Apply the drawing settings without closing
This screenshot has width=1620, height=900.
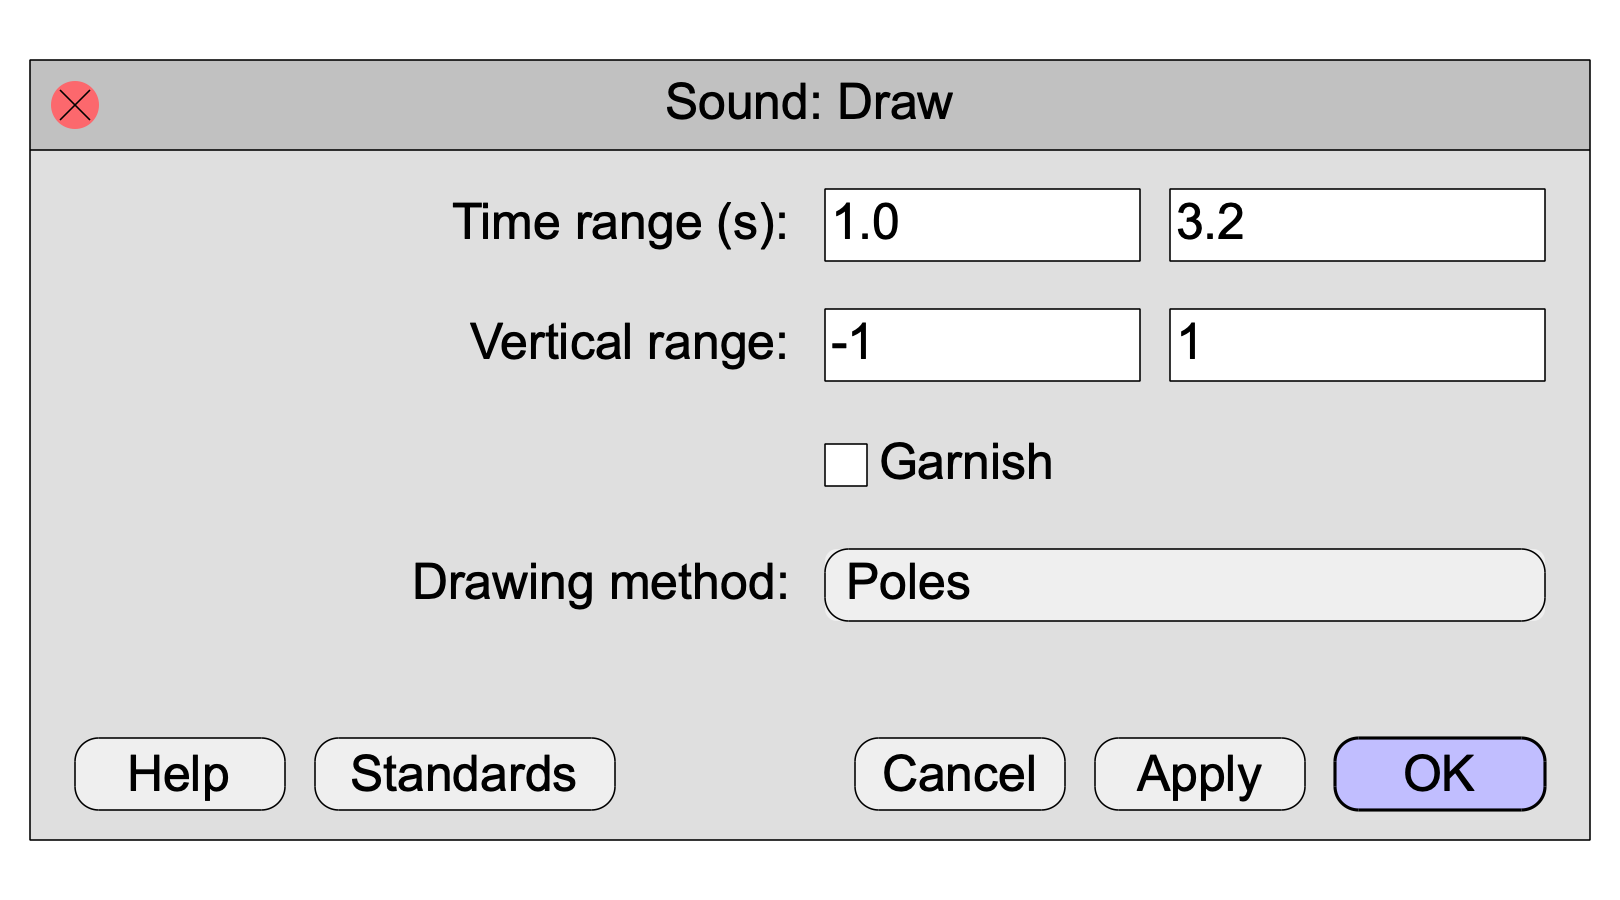1200,774
